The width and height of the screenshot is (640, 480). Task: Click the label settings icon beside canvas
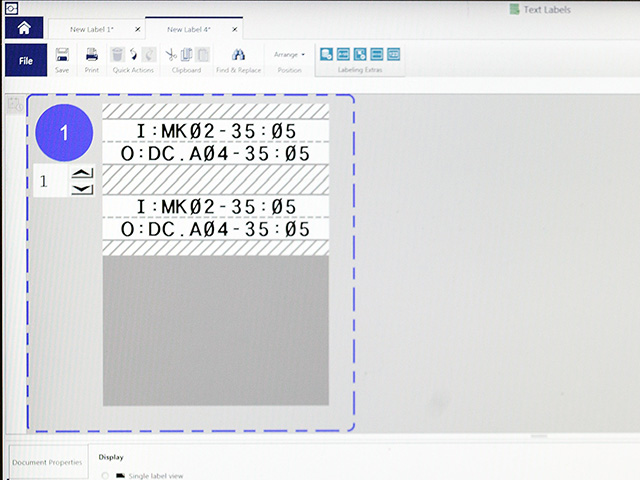coord(16,105)
